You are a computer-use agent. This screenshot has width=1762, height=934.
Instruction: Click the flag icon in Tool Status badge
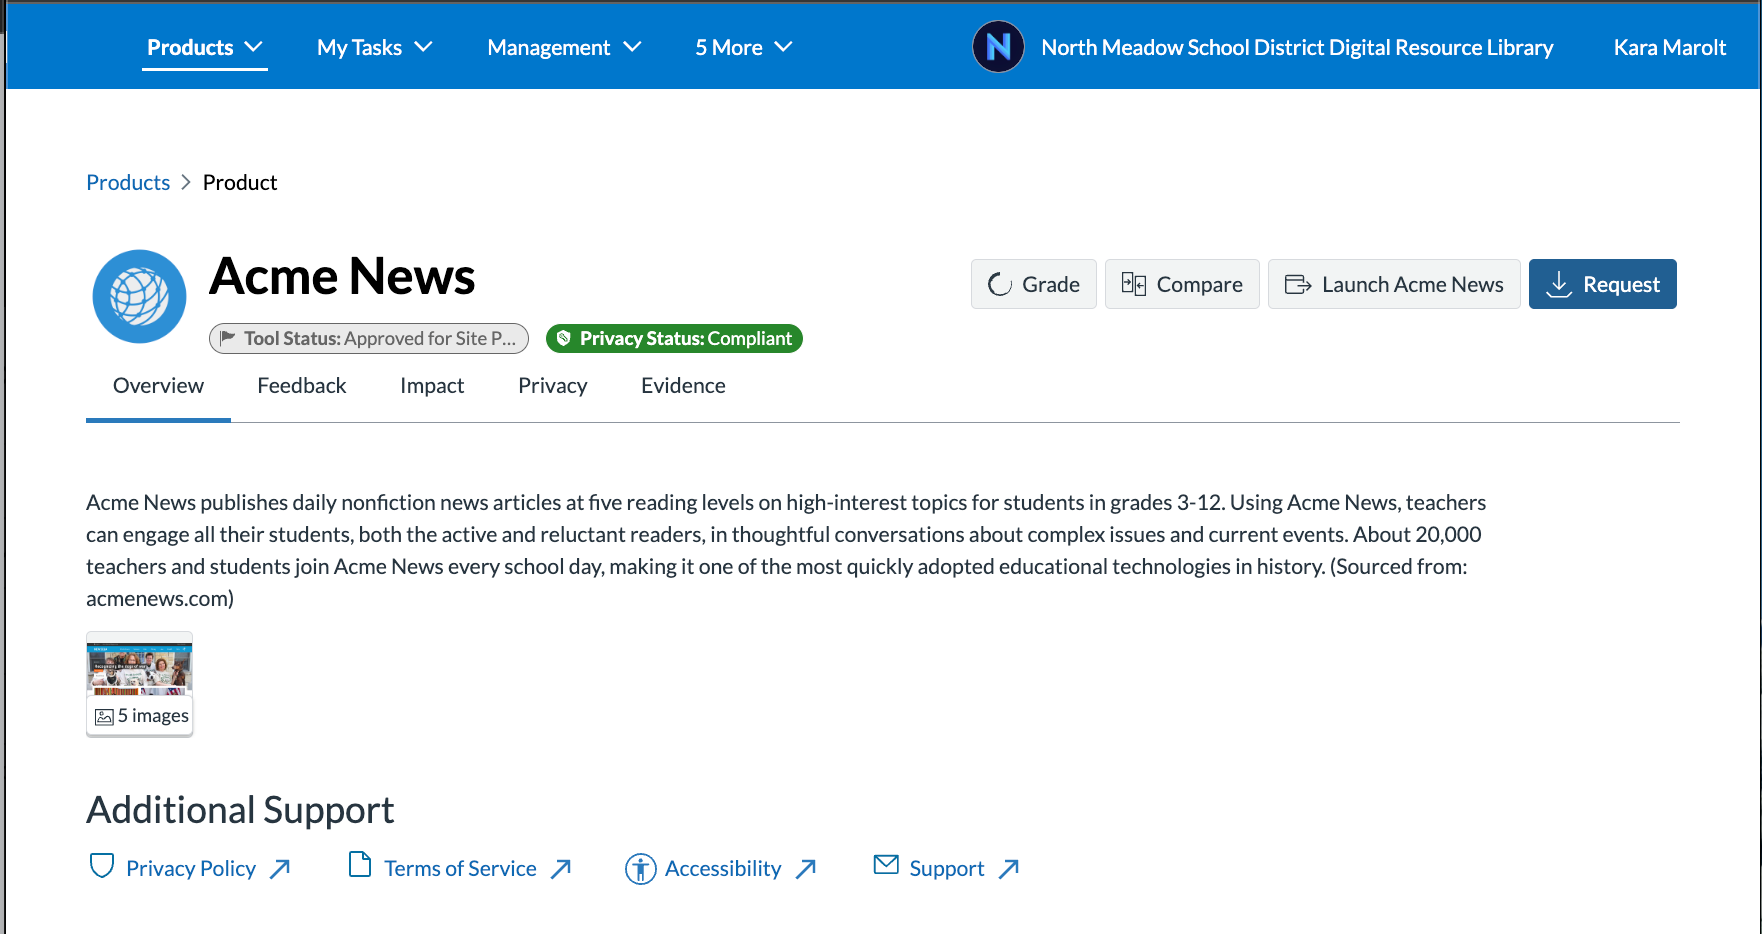[x=228, y=338]
